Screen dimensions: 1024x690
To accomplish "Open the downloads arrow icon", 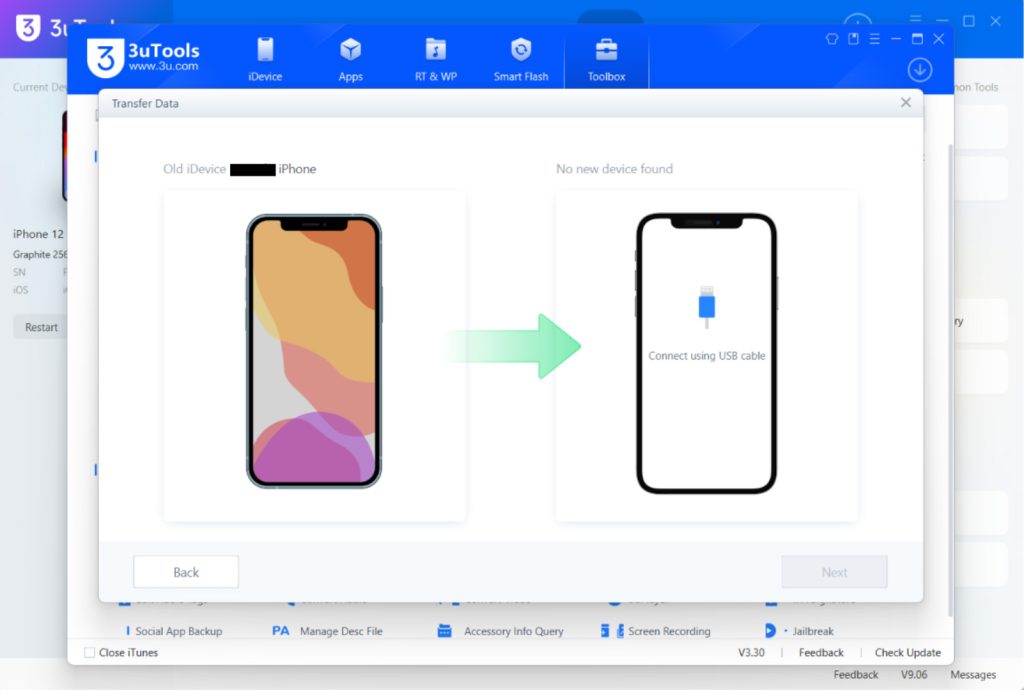I will 920,70.
